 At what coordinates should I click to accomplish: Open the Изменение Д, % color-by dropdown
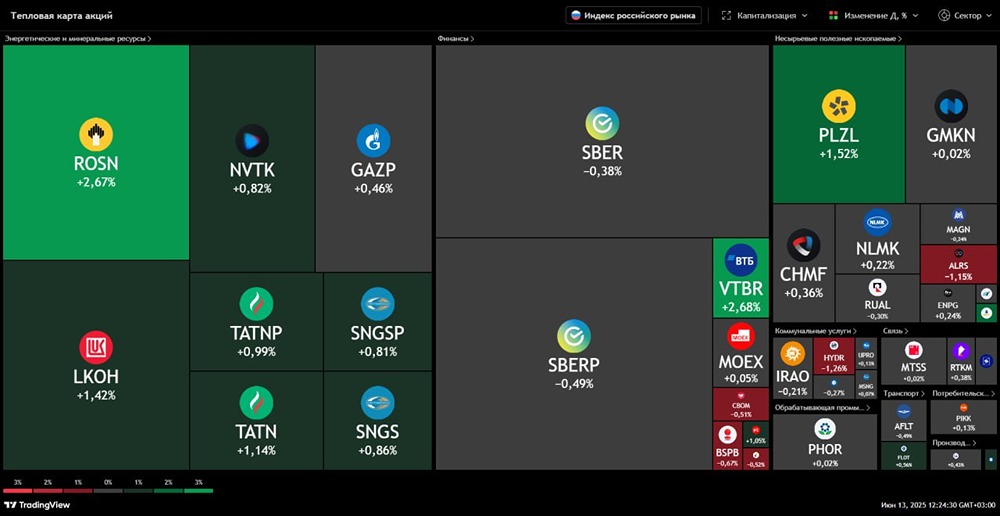tap(873, 15)
